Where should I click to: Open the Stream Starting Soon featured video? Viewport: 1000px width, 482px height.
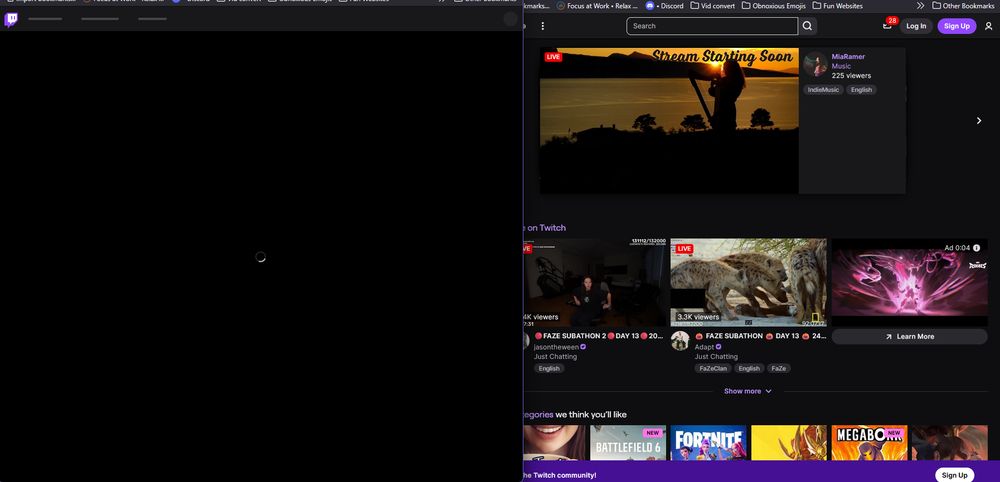(669, 120)
